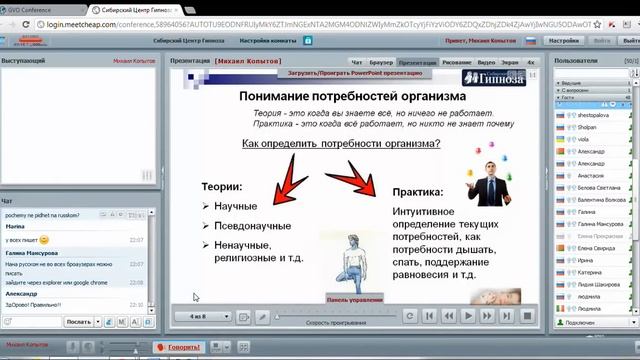
Task: Click the Сибирский Центр Гипноза logo on the slide
Action: (x=494, y=78)
